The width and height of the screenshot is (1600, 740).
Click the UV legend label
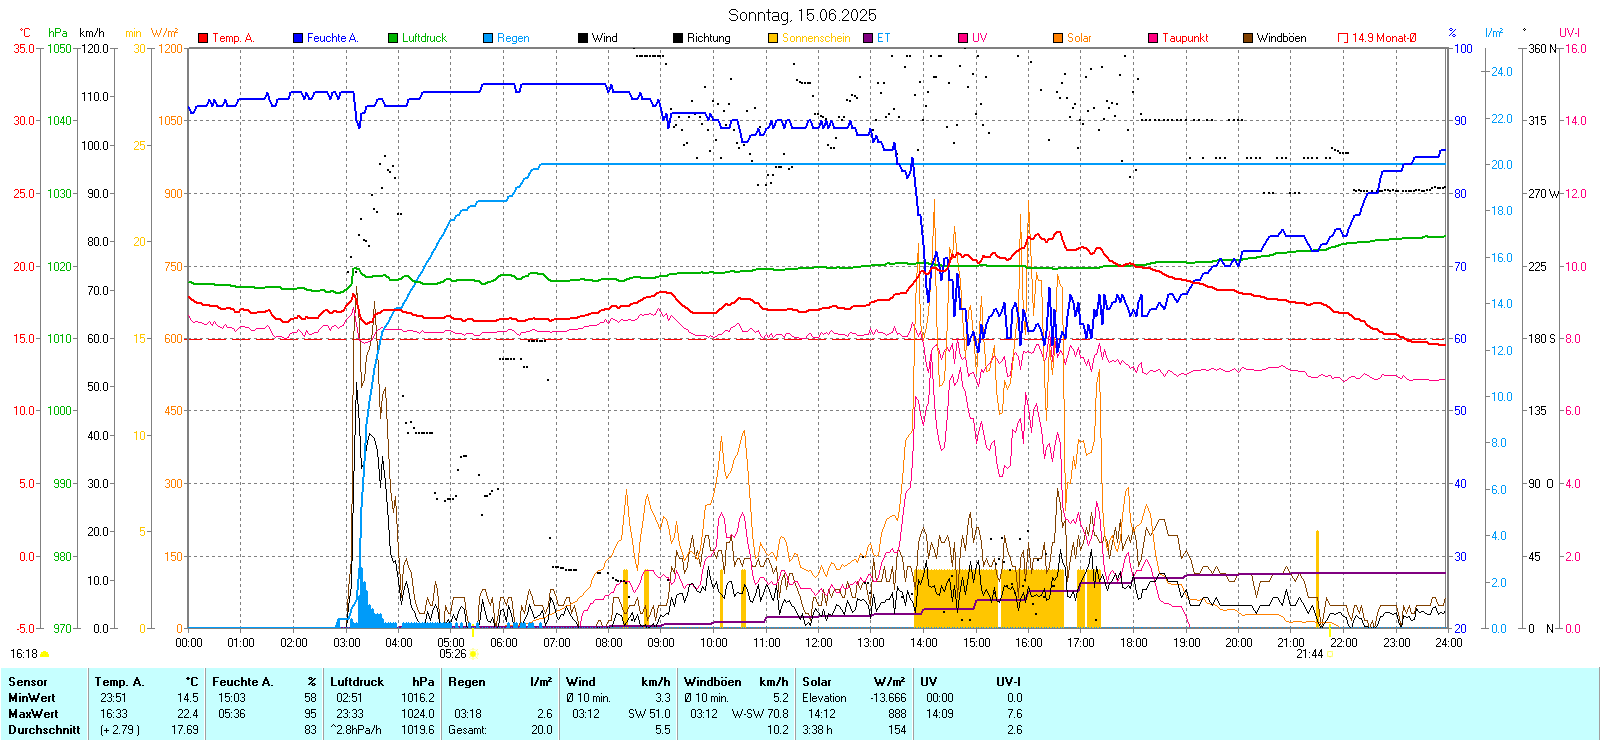tap(979, 38)
